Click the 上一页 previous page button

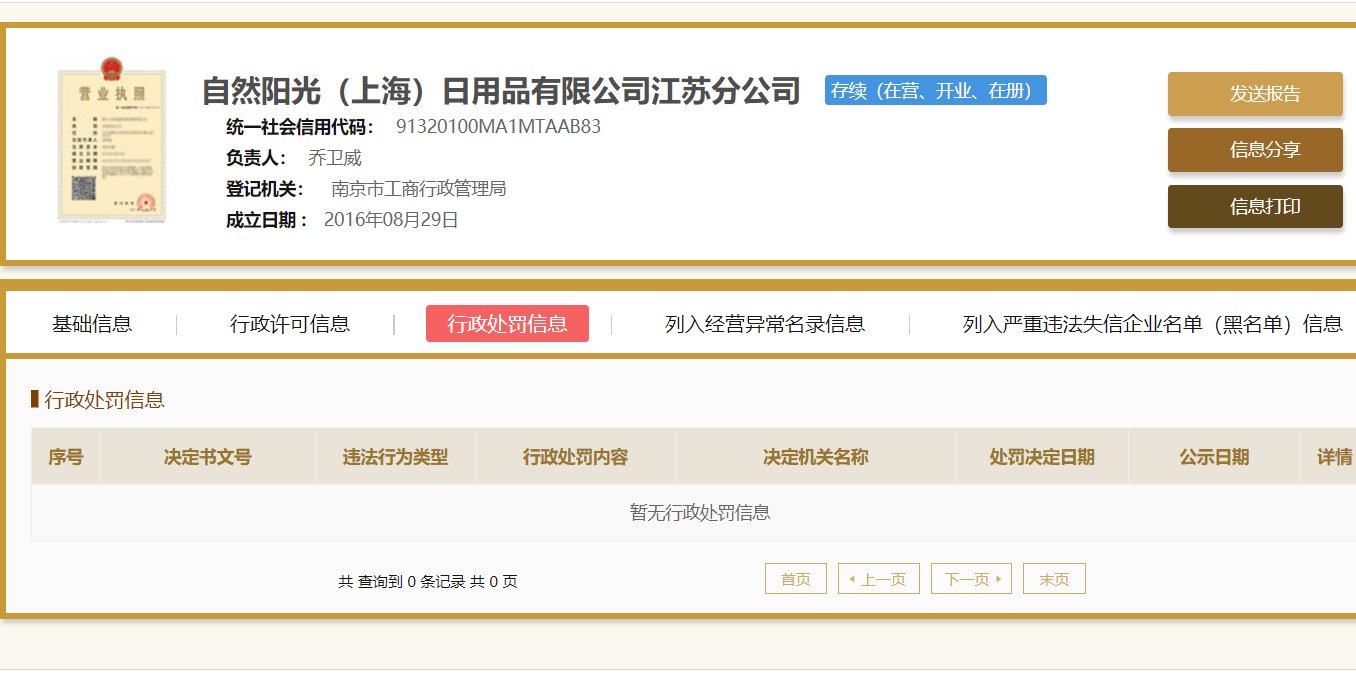tap(878, 578)
